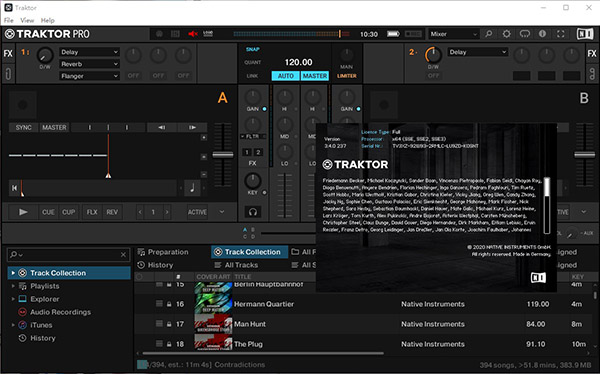600x374 pixels.
Task: Select All Tracks favorite tab
Action: pyautogui.click(x=236, y=265)
